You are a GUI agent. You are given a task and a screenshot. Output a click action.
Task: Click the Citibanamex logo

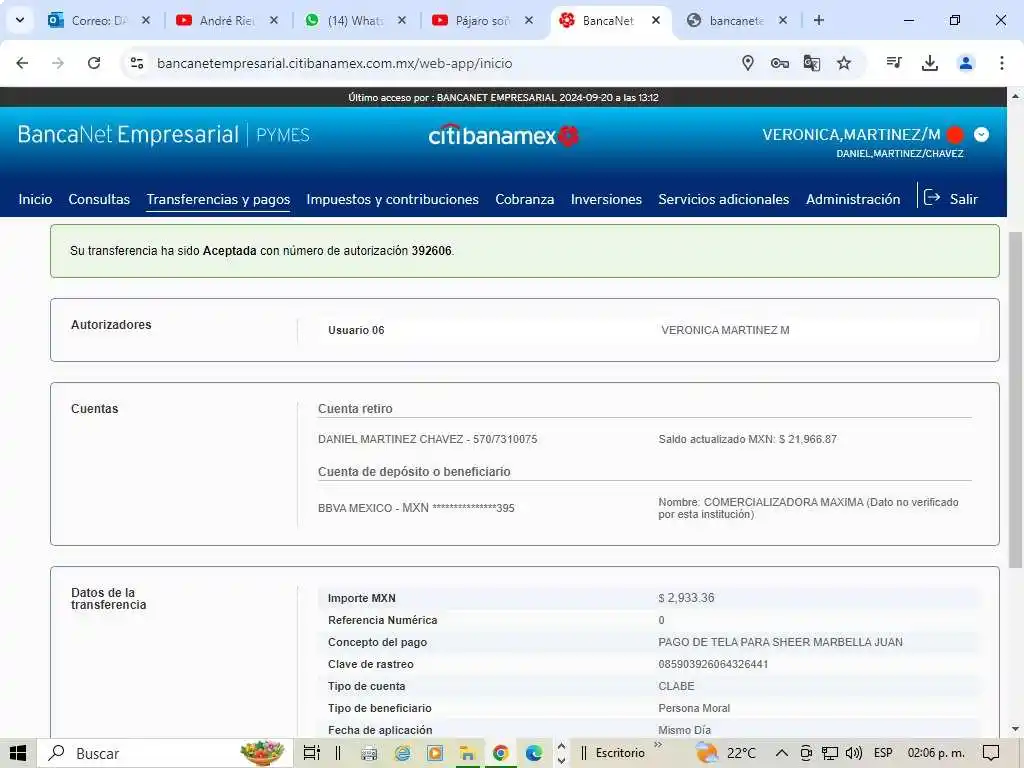(x=504, y=135)
